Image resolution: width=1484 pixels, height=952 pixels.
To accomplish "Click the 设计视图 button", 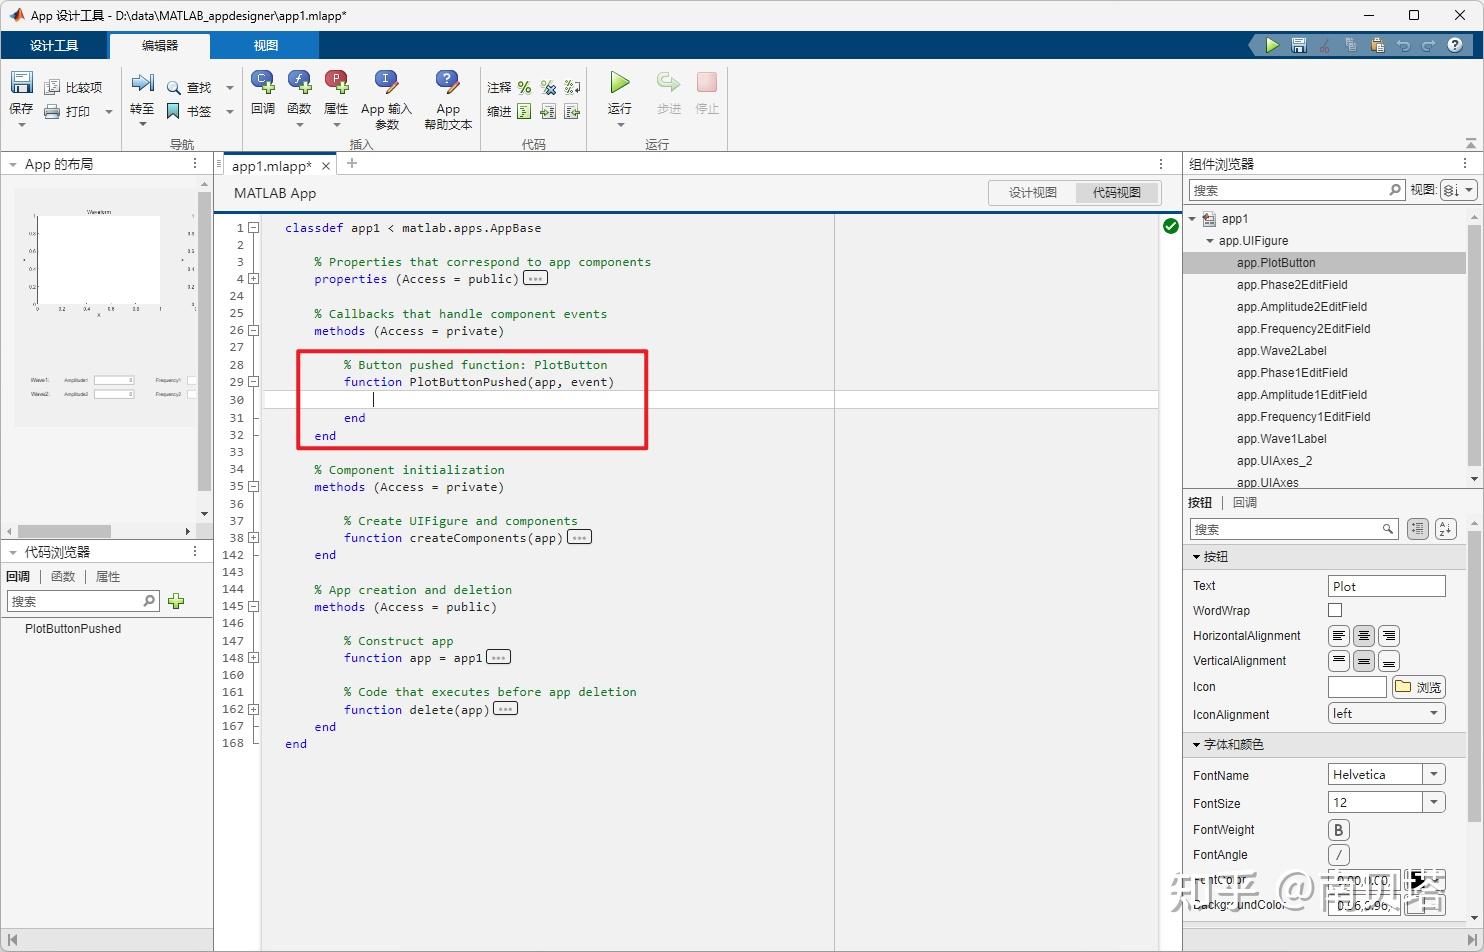I will pyautogui.click(x=1032, y=192).
